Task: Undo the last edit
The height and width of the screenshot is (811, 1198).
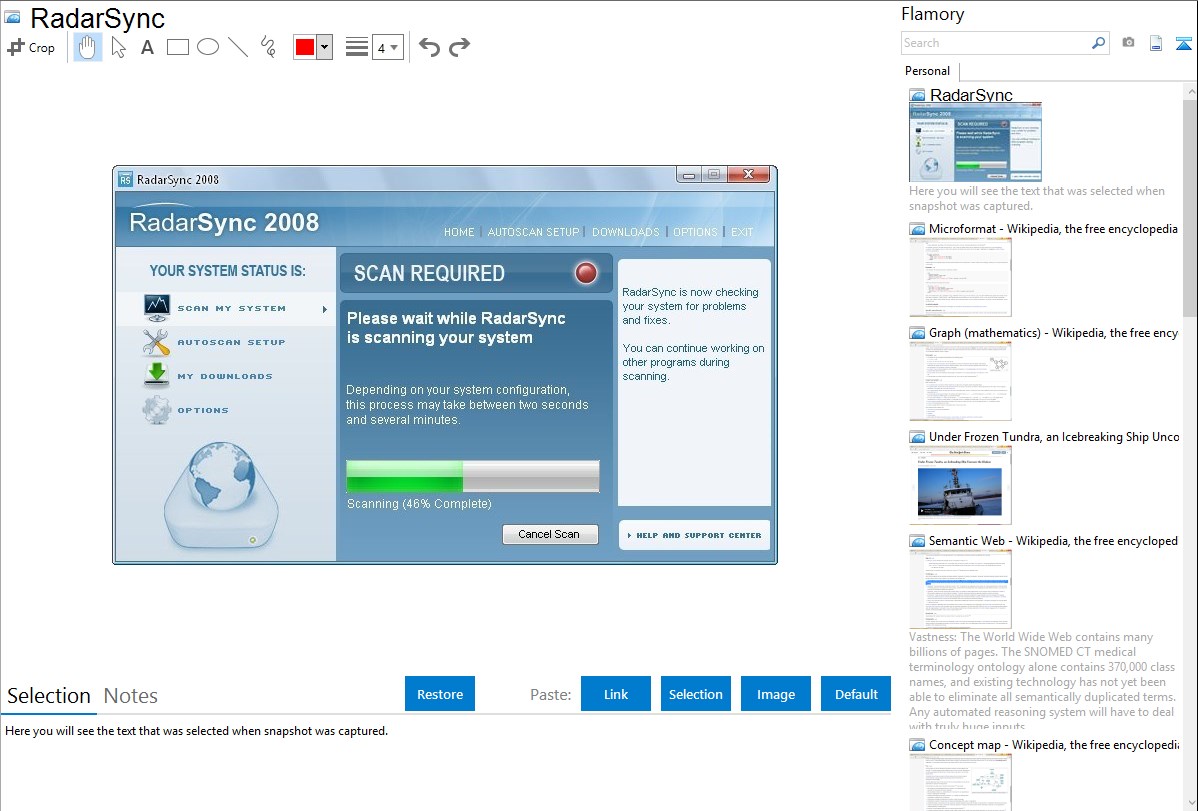Action: point(429,47)
